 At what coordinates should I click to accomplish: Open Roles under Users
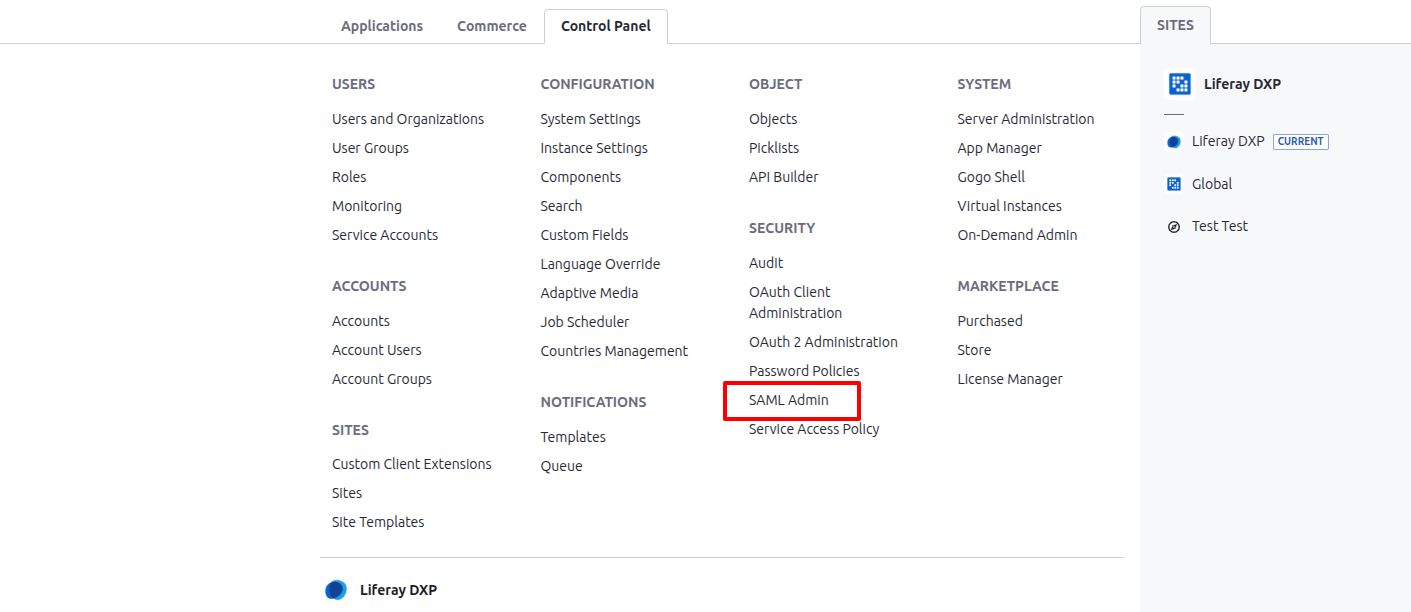pos(349,177)
